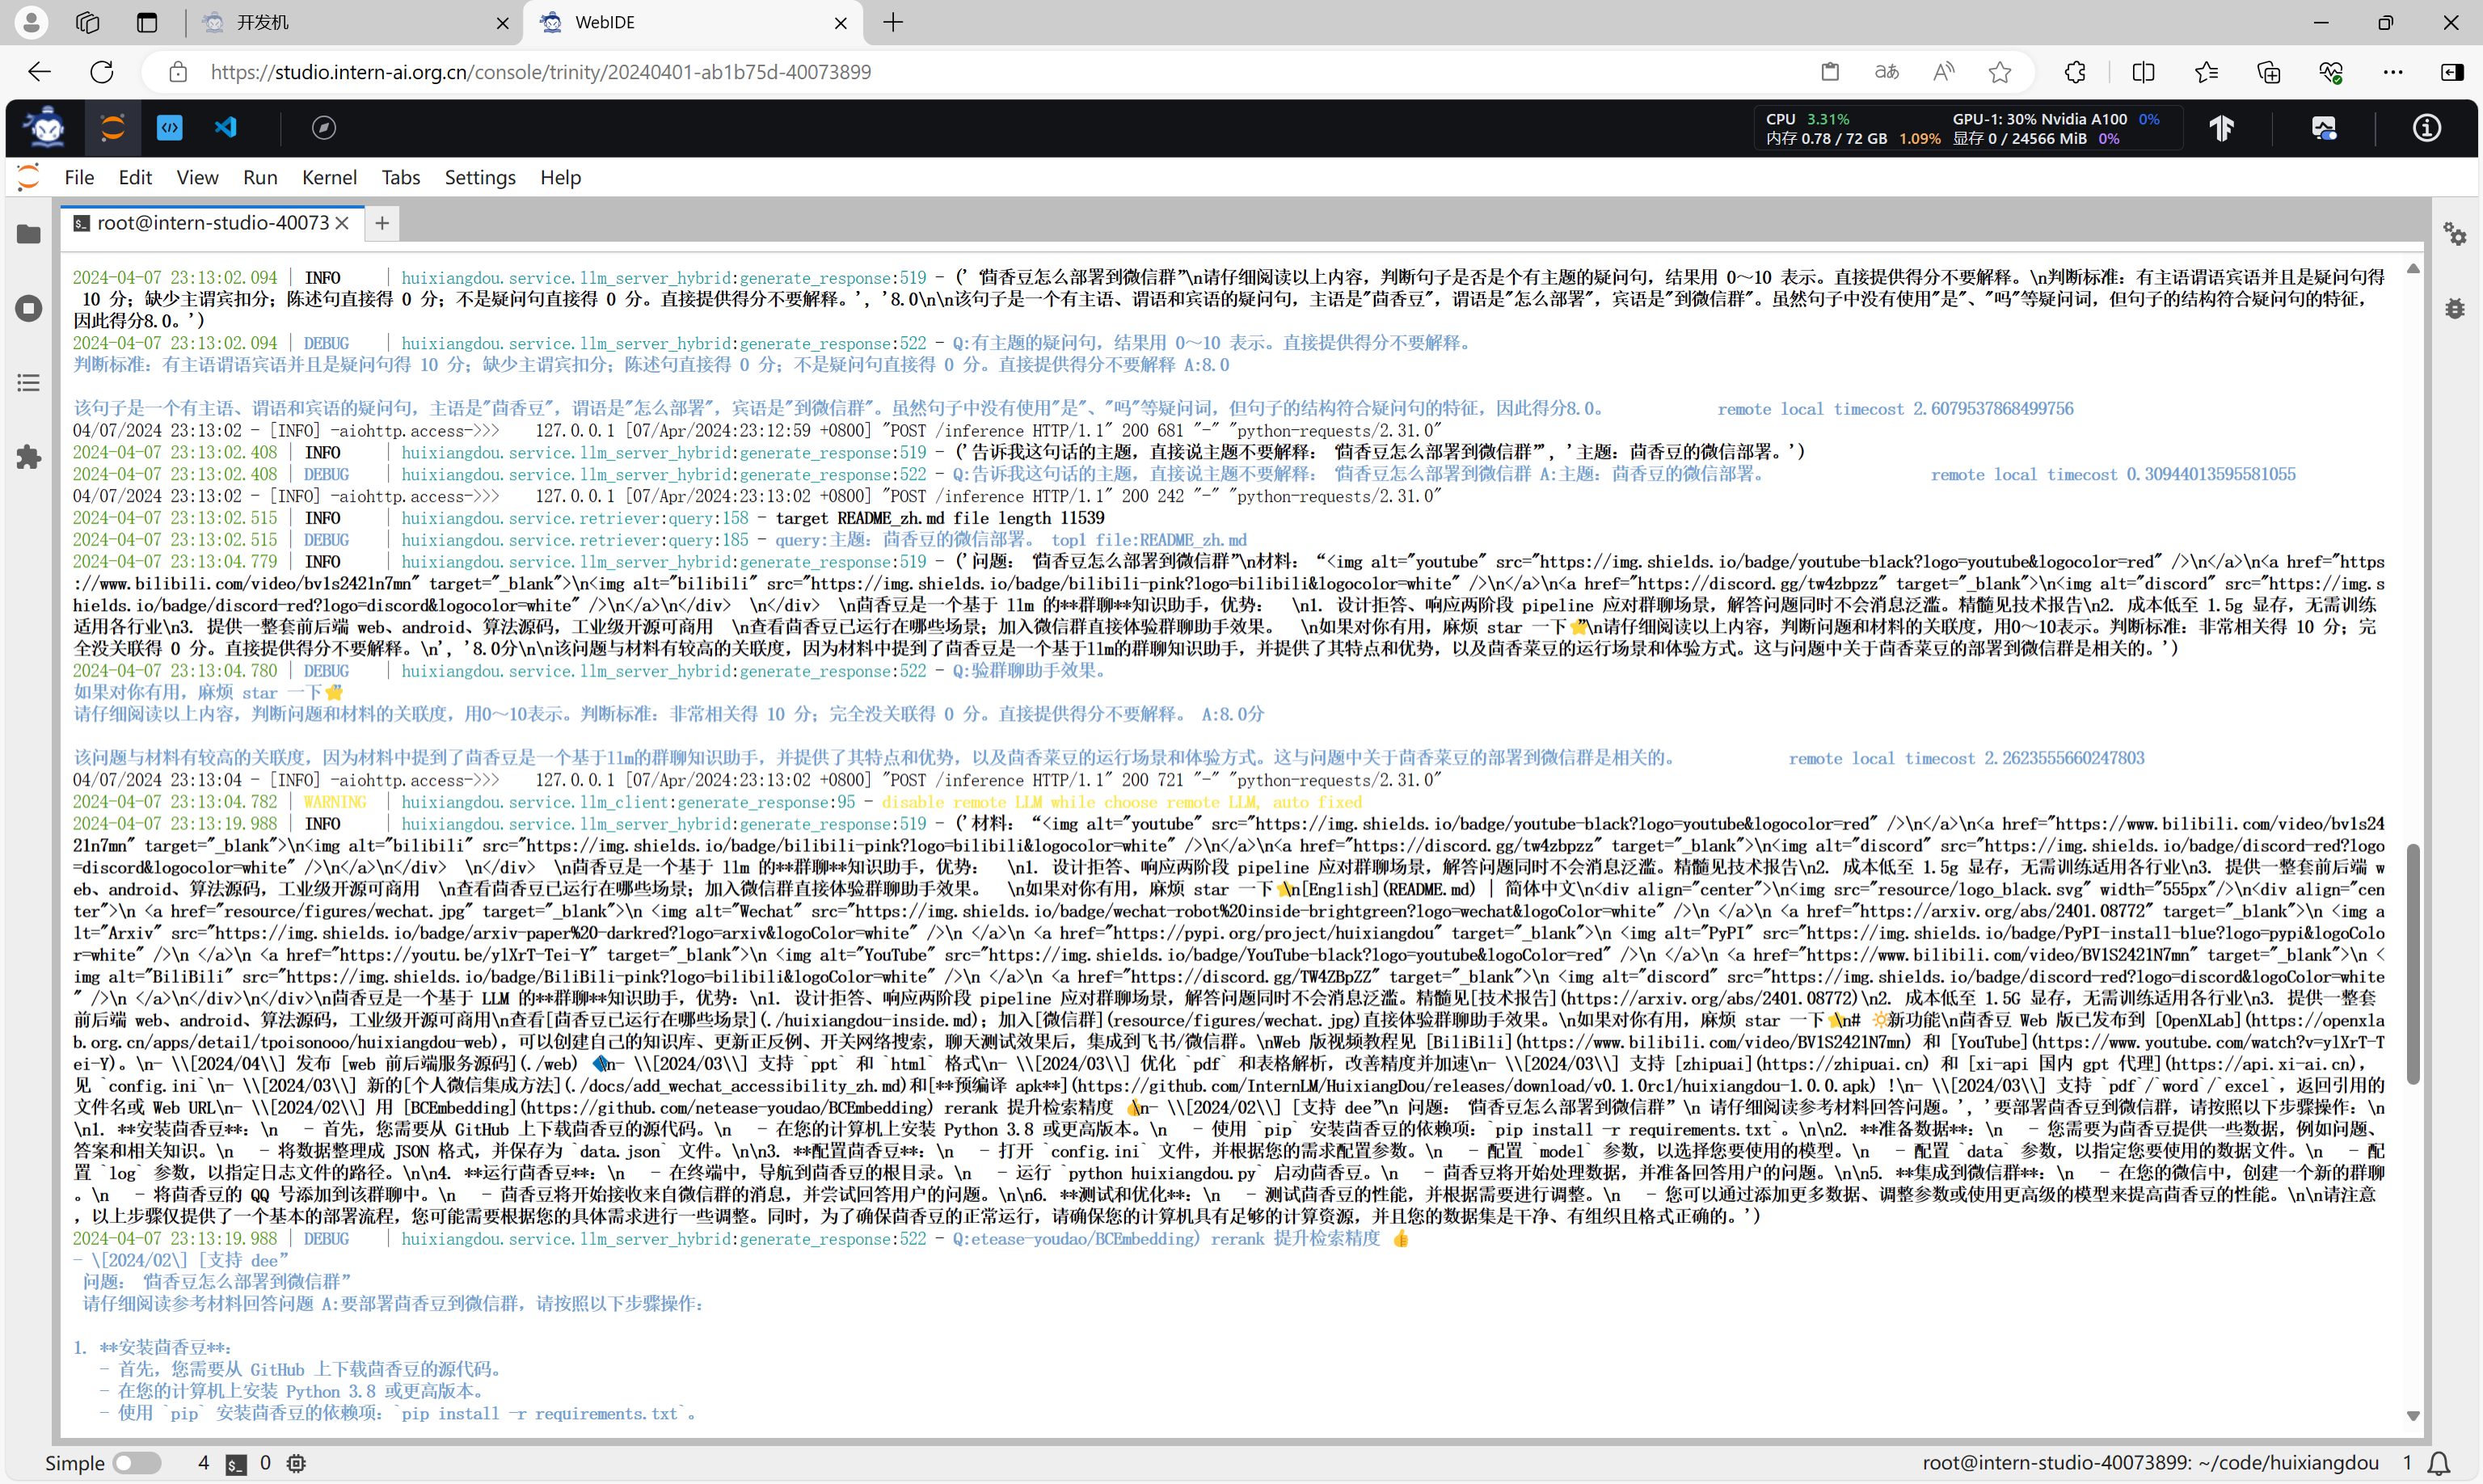Viewport: 2483px width, 1484px height.
Task: Click the kernel chip icon in status bar
Action: 296,1463
